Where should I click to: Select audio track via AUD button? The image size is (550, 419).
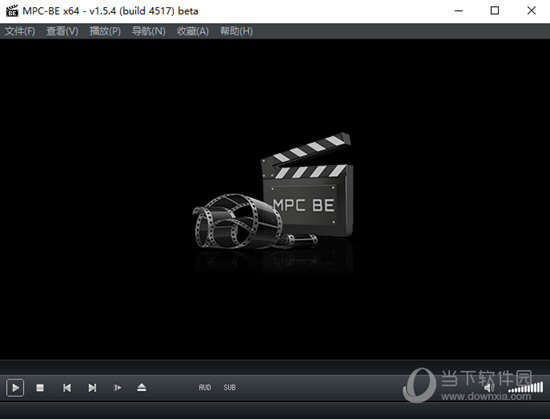205,387
